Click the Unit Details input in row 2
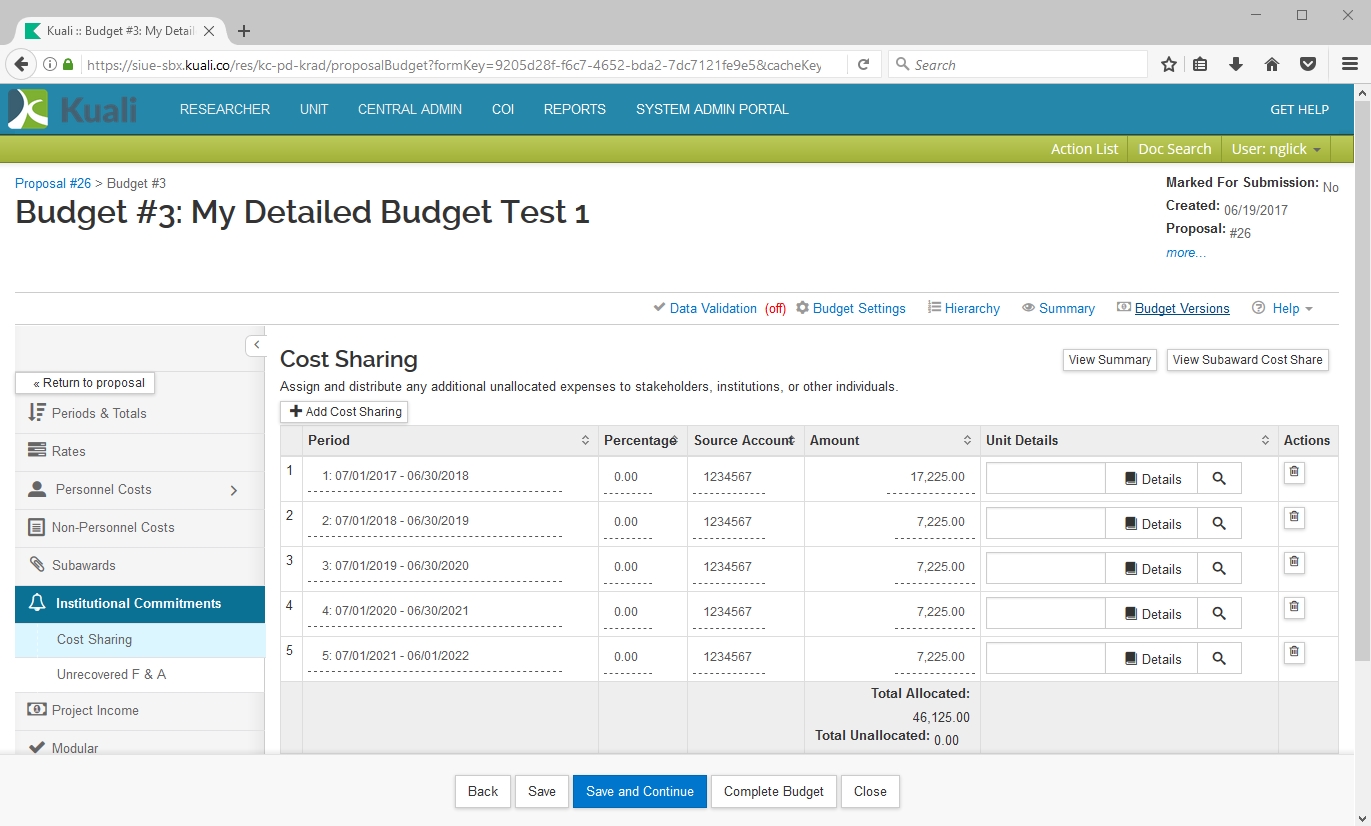This screenshot has width=1371, height=826. (x=1045, y=523)
